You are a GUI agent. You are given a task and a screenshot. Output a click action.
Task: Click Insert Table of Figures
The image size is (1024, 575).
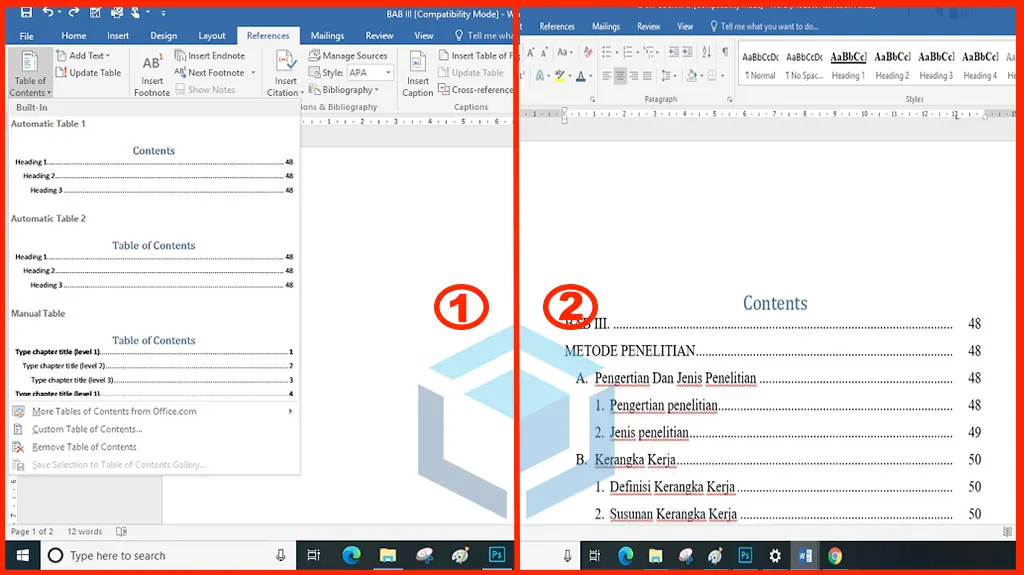pyautogui.click(x=475, y=56)
